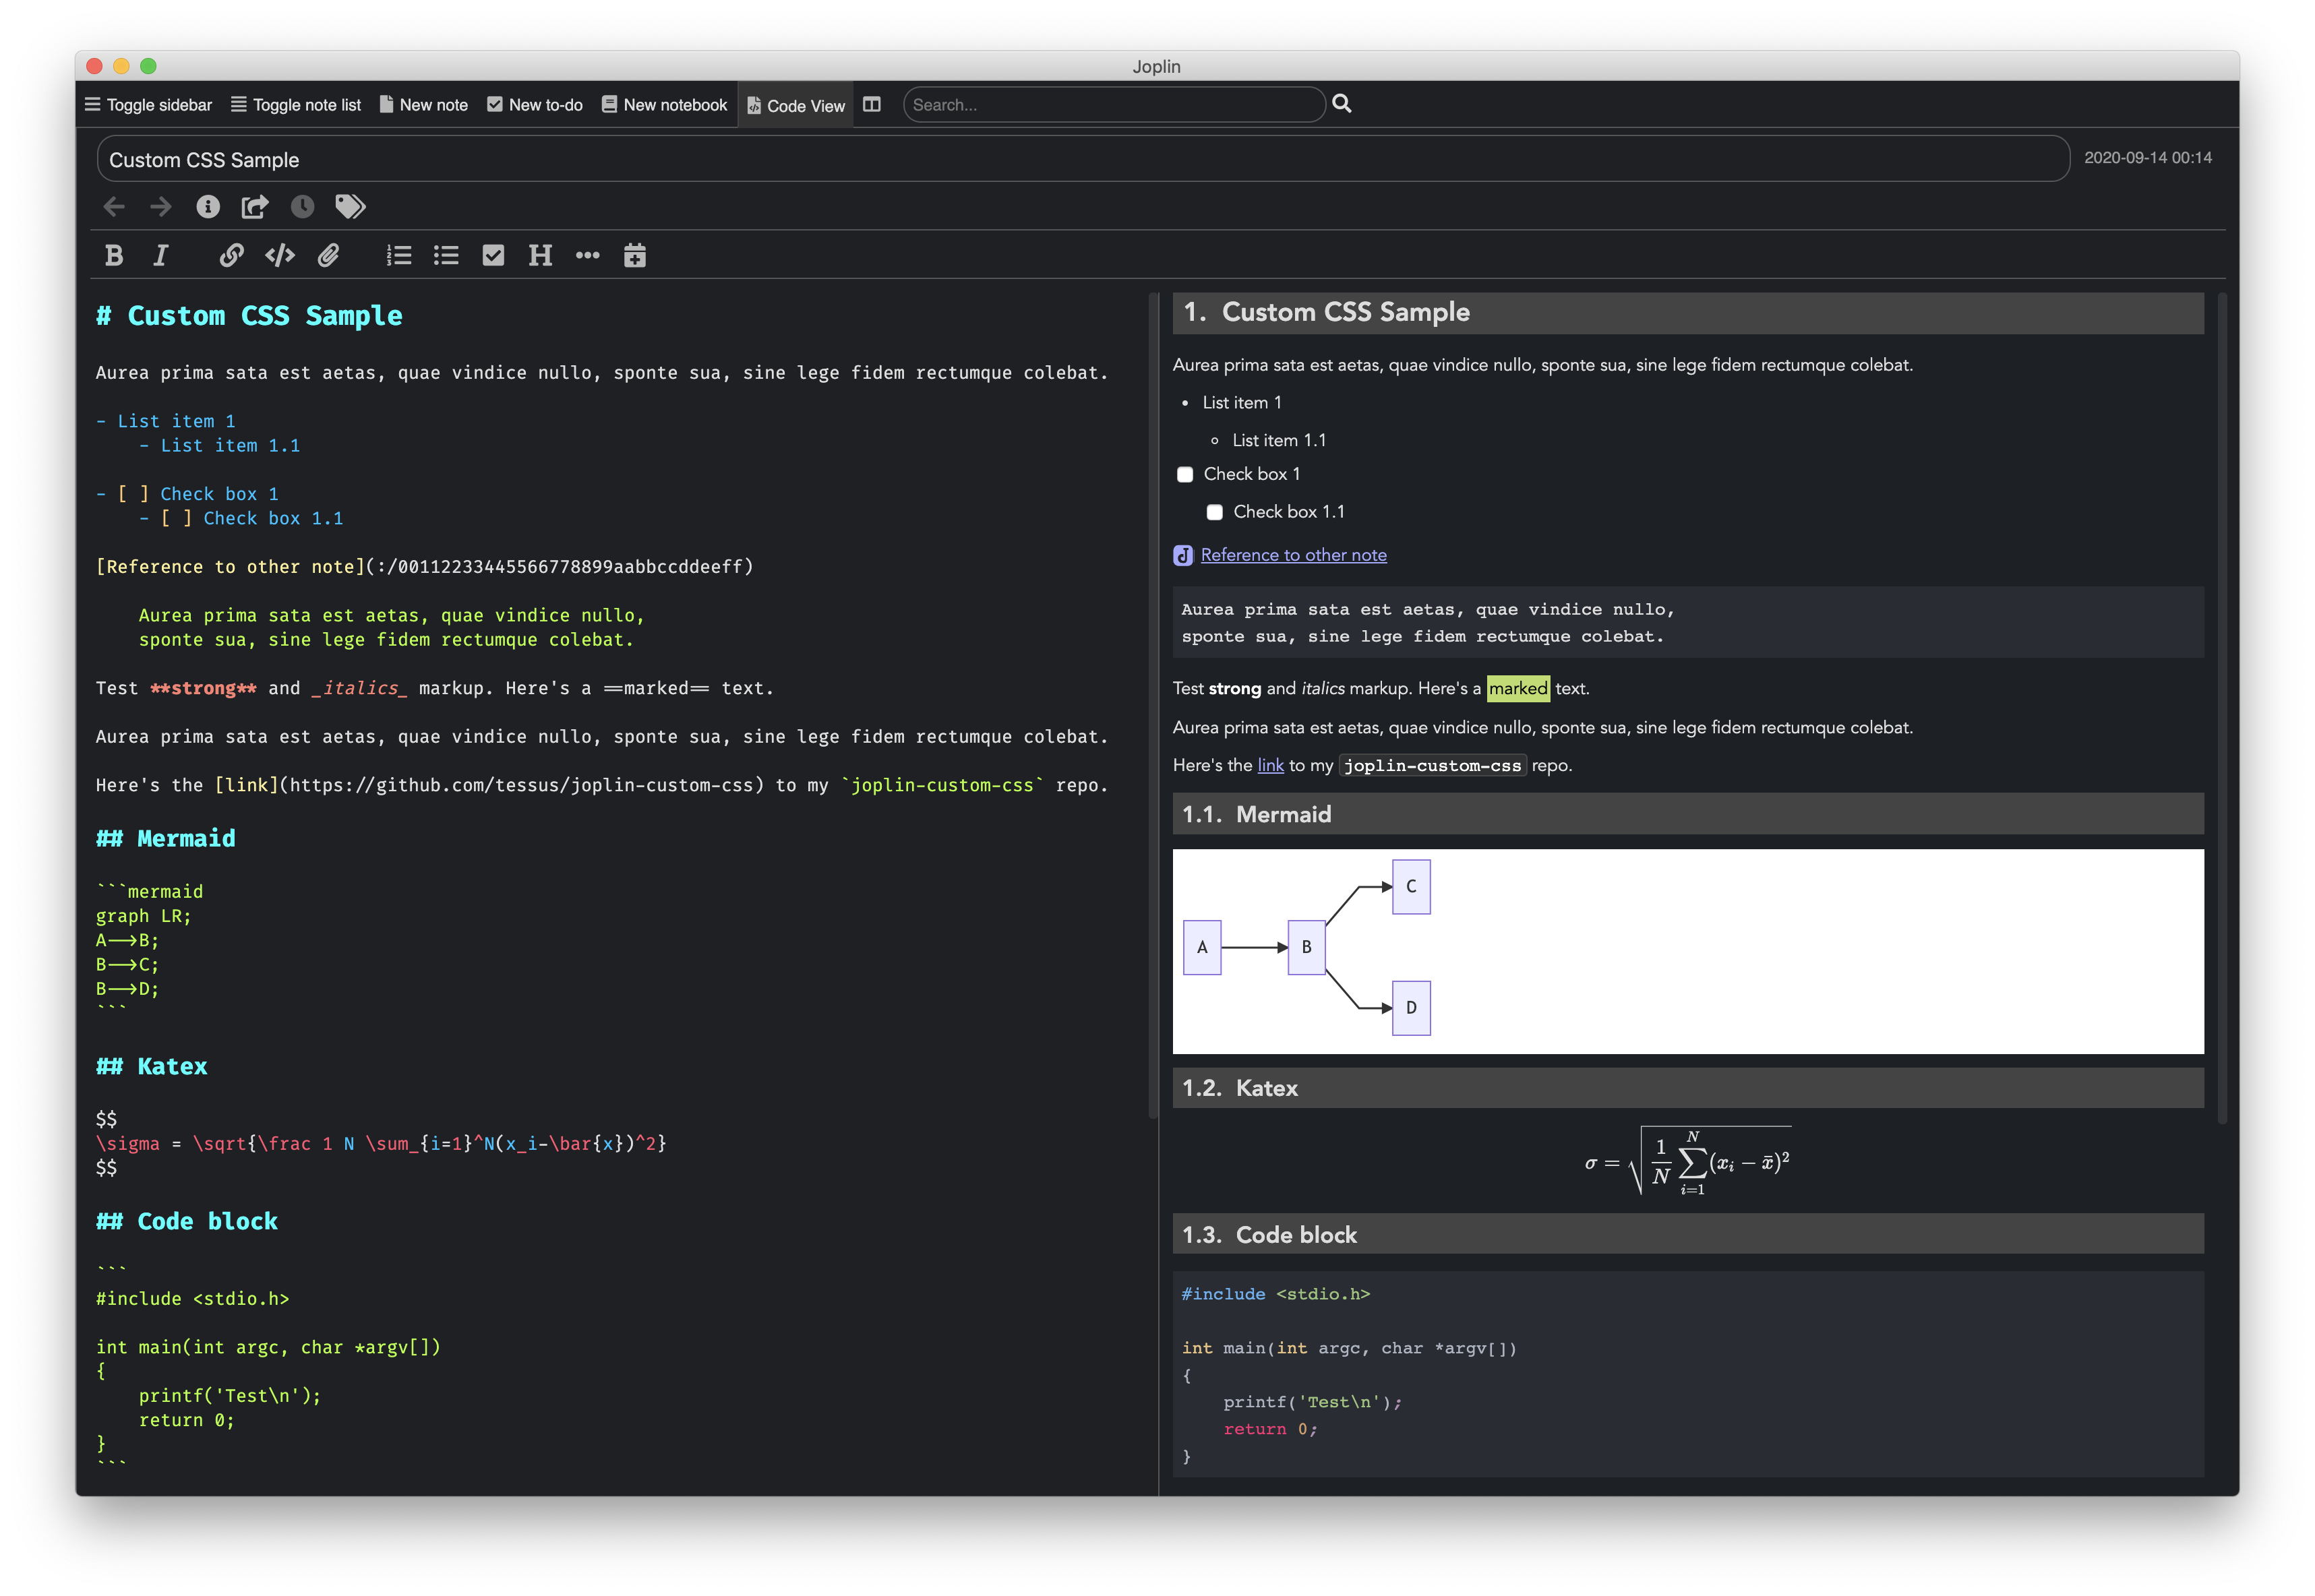Insert date time calendar icon

[x=634, y=256]
